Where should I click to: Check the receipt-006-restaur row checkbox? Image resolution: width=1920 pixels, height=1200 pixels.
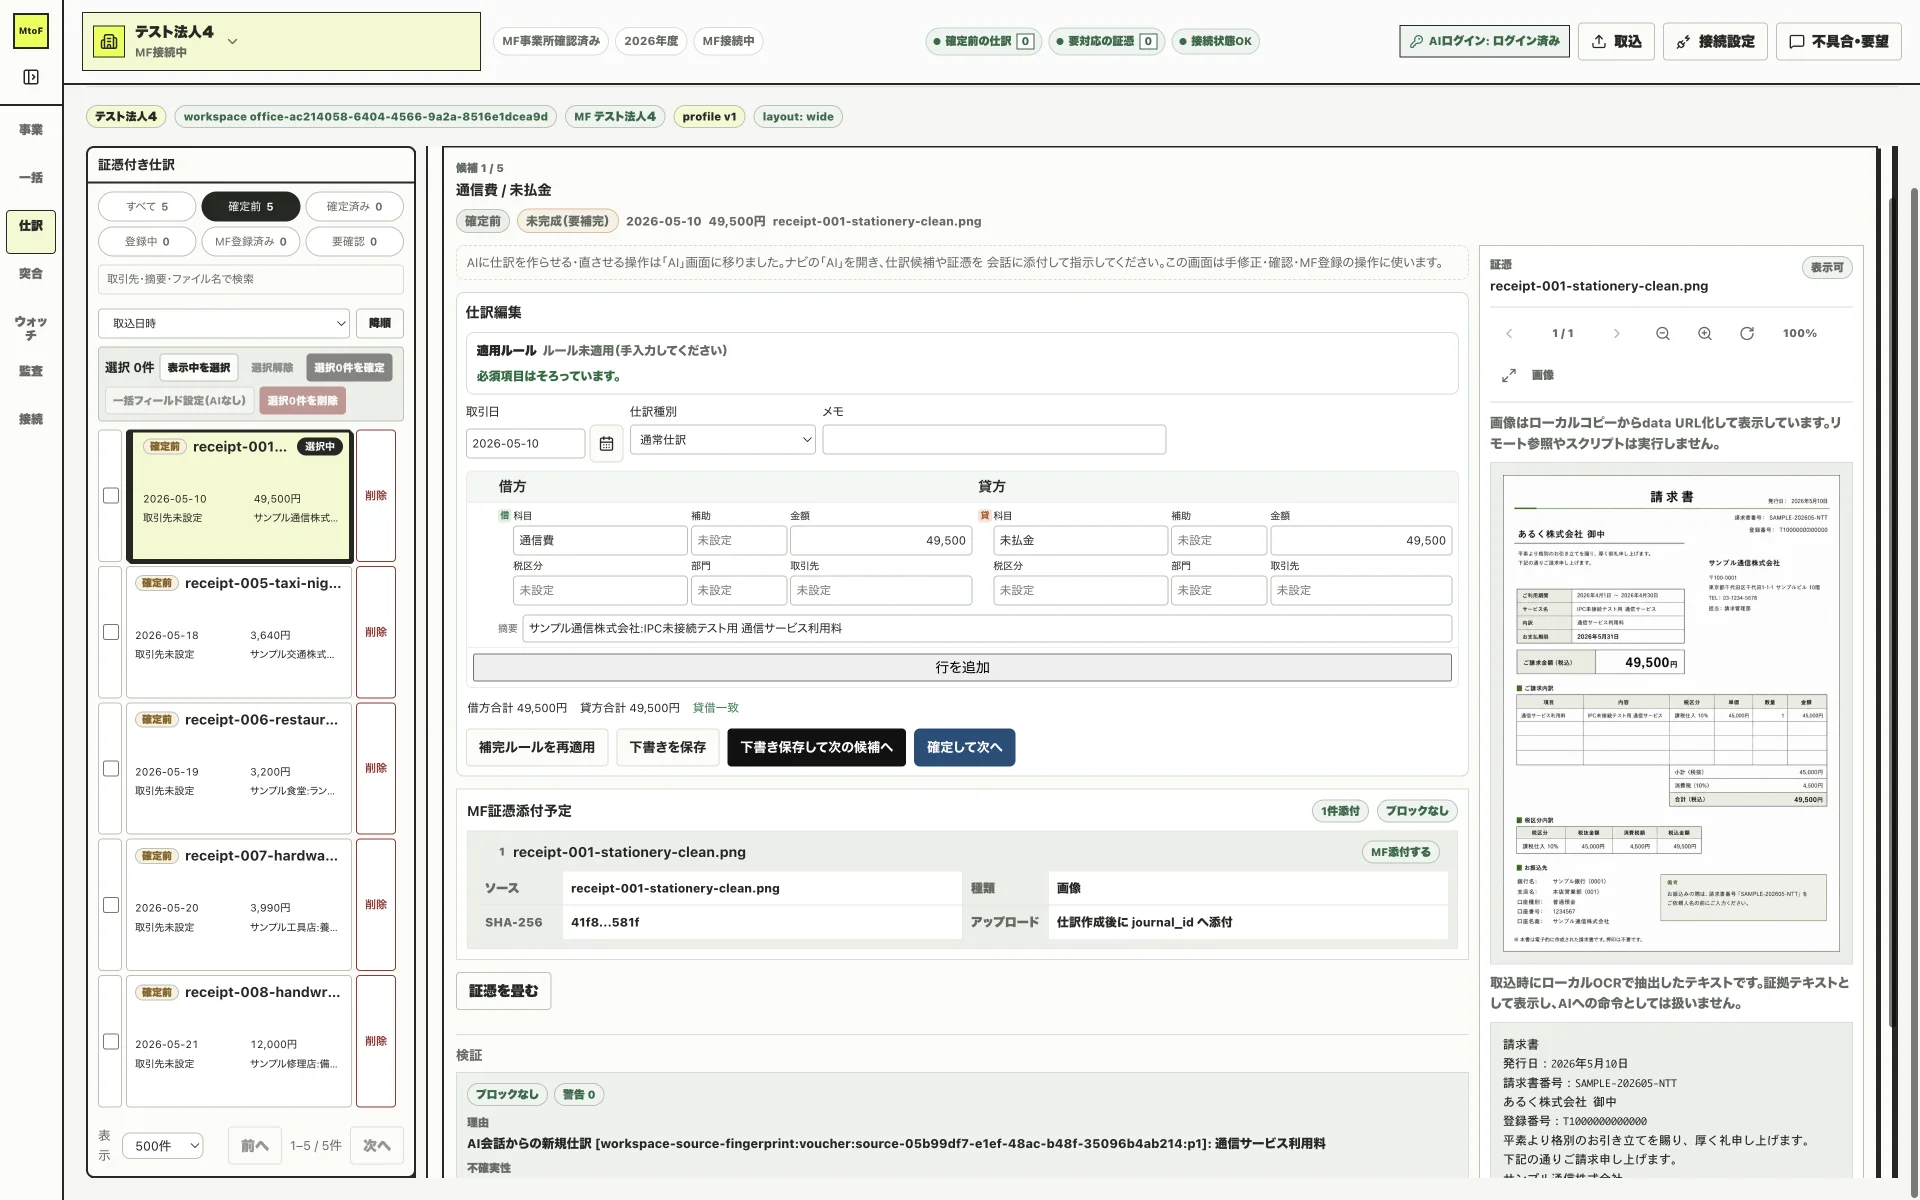pos(111,769)
